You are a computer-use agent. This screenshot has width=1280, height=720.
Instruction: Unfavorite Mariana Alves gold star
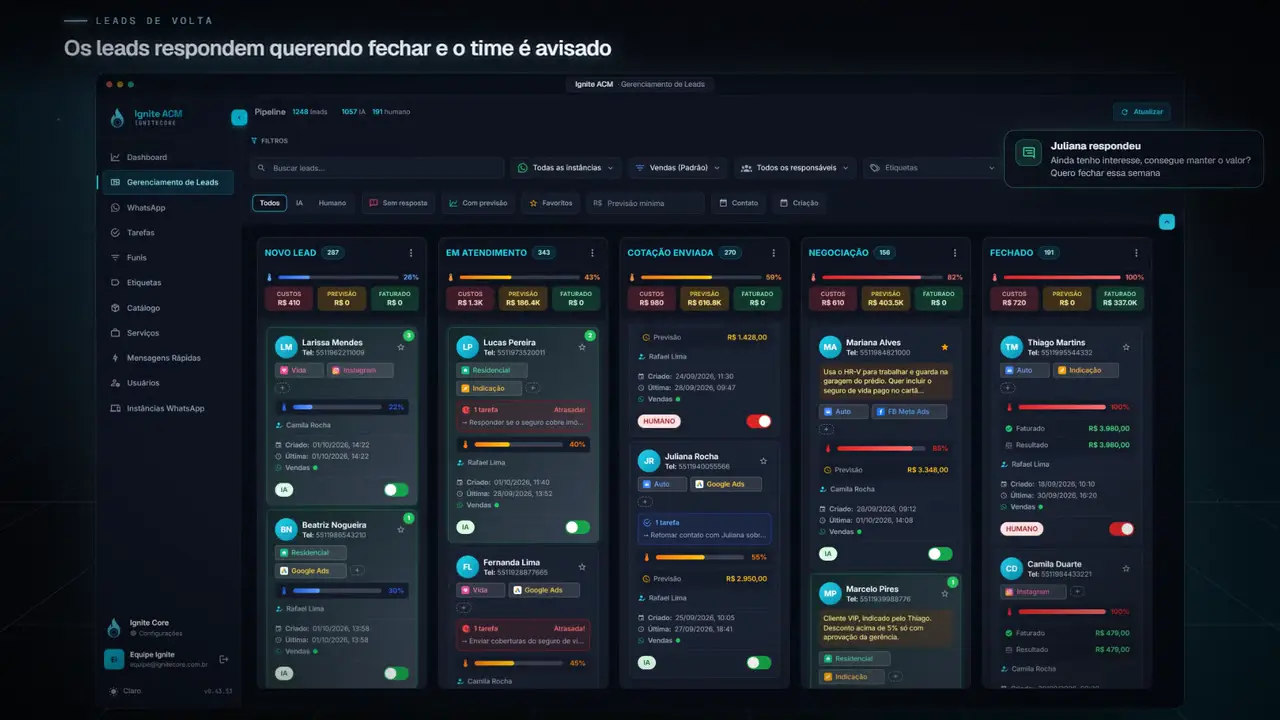pyautogui.click(x=945, y=347)
